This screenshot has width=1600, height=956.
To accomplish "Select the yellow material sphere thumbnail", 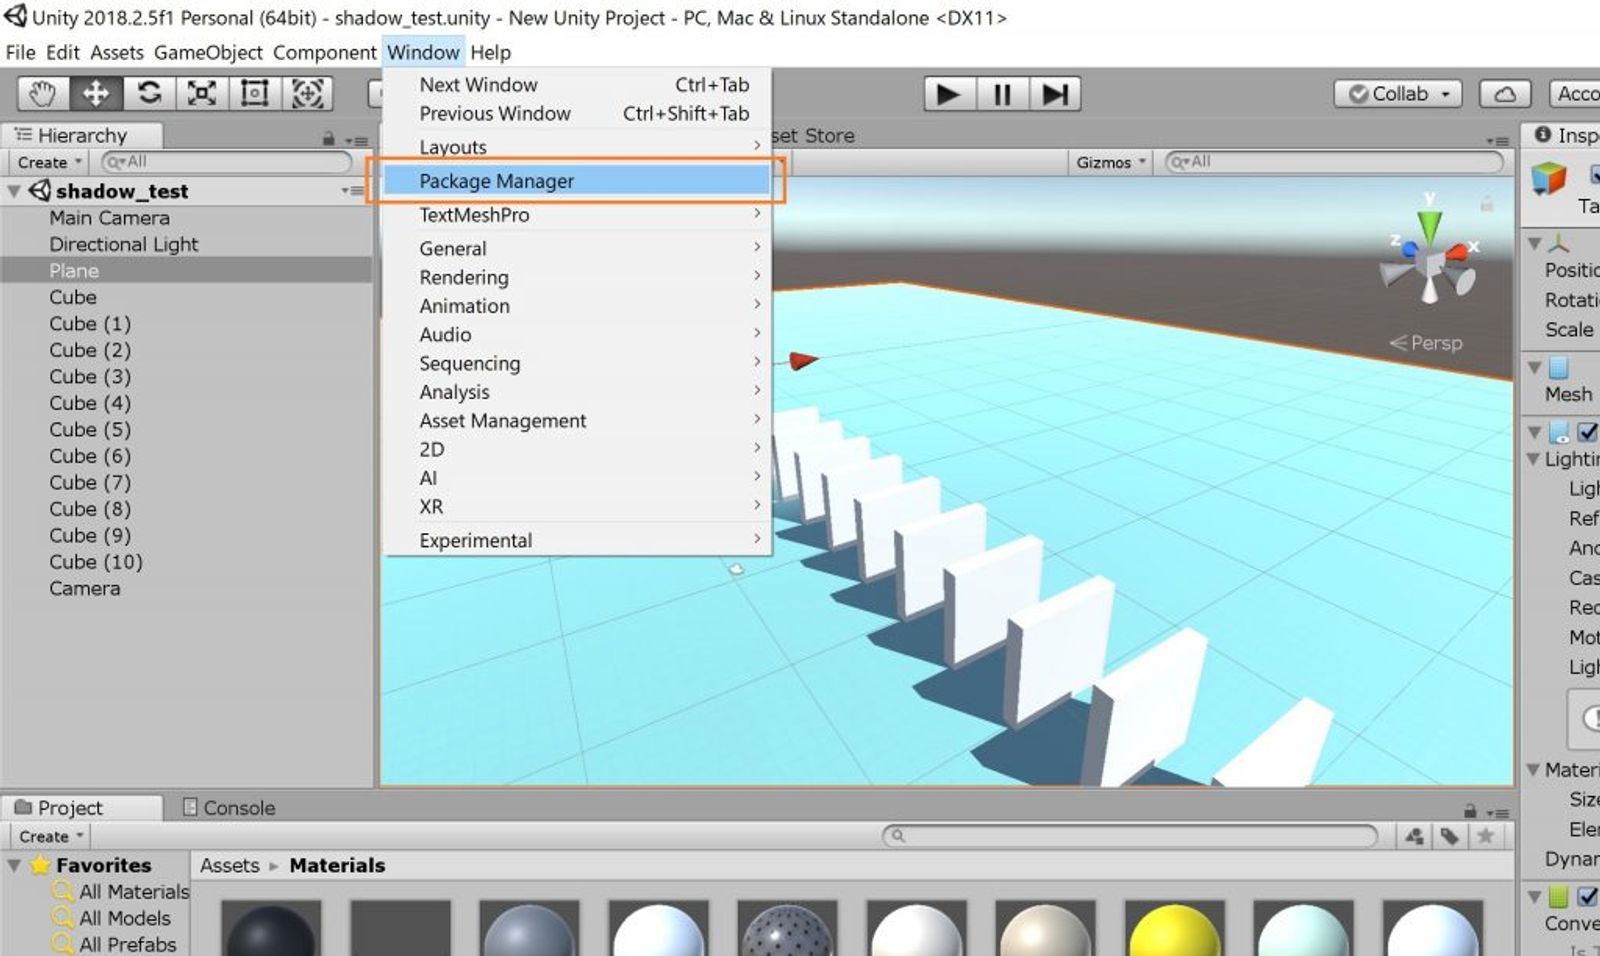I will 1174,928.
